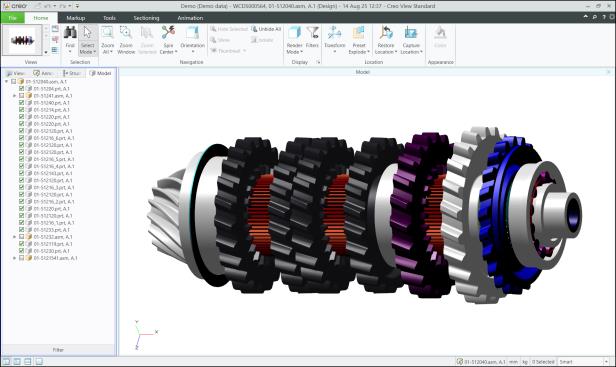Click the Filter button below the tree
The height and width of the screenshot is (367, 616).
[58, 350]
